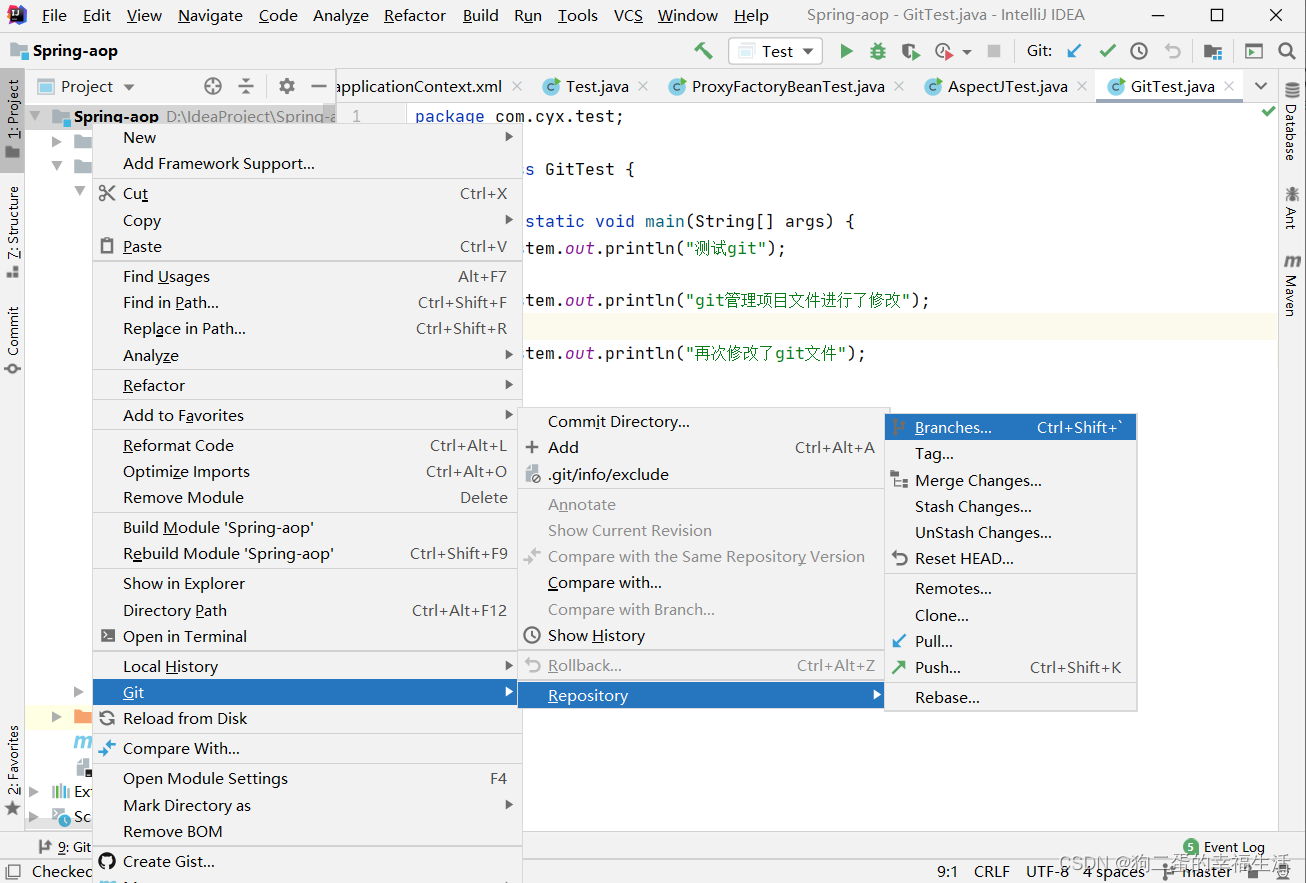Open Project Structure folder icon
Screen dimensions: 1306x883
click(x=1212, y=51)
